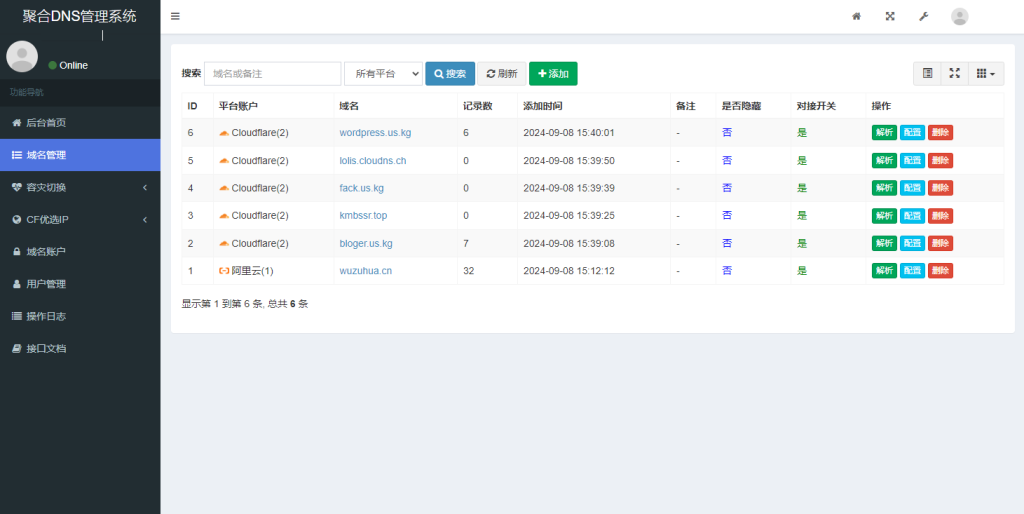Toggle 对接开关 for bloger.us.kg
This screenshot has height=514, width=1024.
[x=802, y=244]
